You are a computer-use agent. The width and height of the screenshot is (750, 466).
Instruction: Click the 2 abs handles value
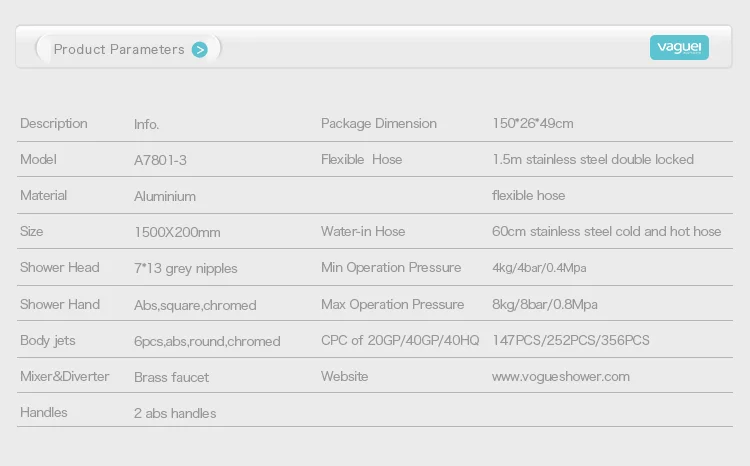pos(175,413)
